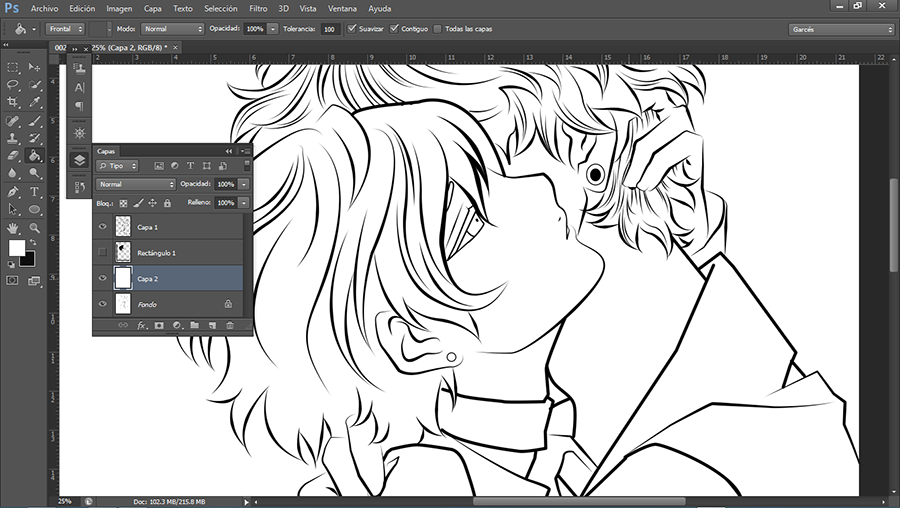
Task: Select the Paint Bucket tool
Action: [34, 156]
